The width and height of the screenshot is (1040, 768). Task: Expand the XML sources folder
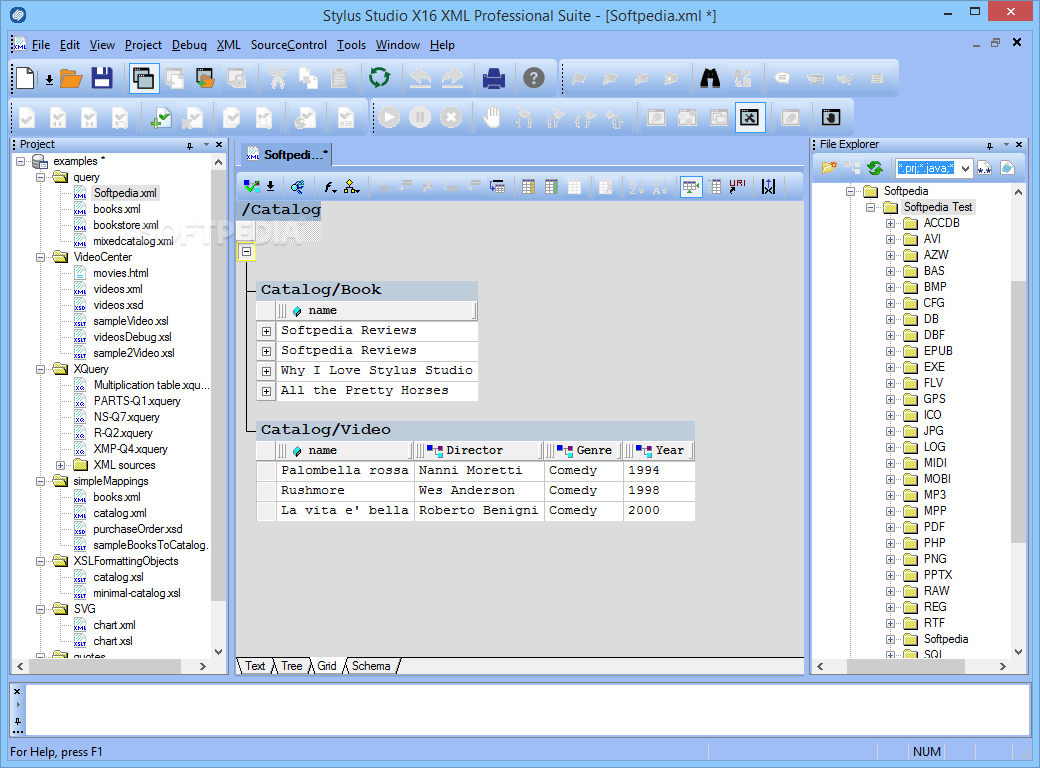60,465
